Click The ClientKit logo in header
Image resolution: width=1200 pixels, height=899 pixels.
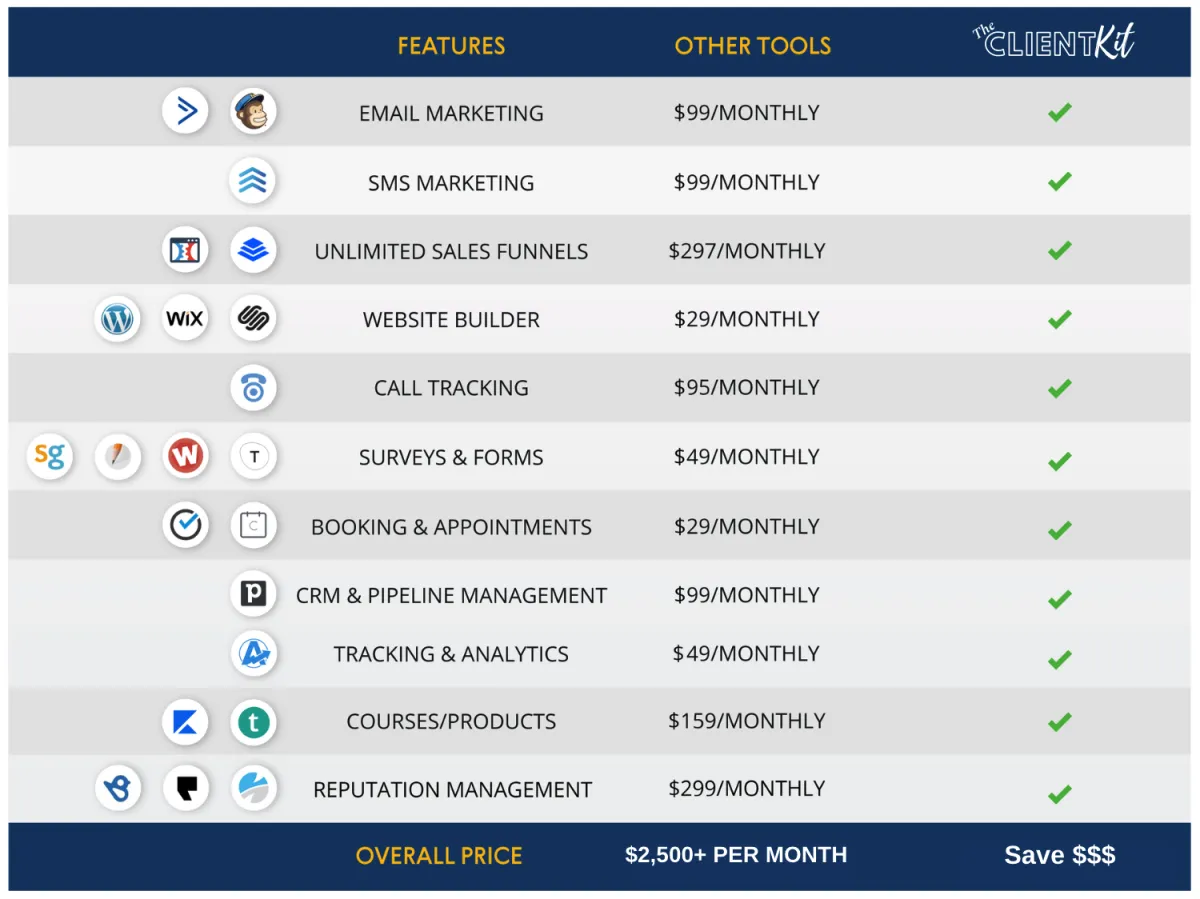(x=1054, y=41)
